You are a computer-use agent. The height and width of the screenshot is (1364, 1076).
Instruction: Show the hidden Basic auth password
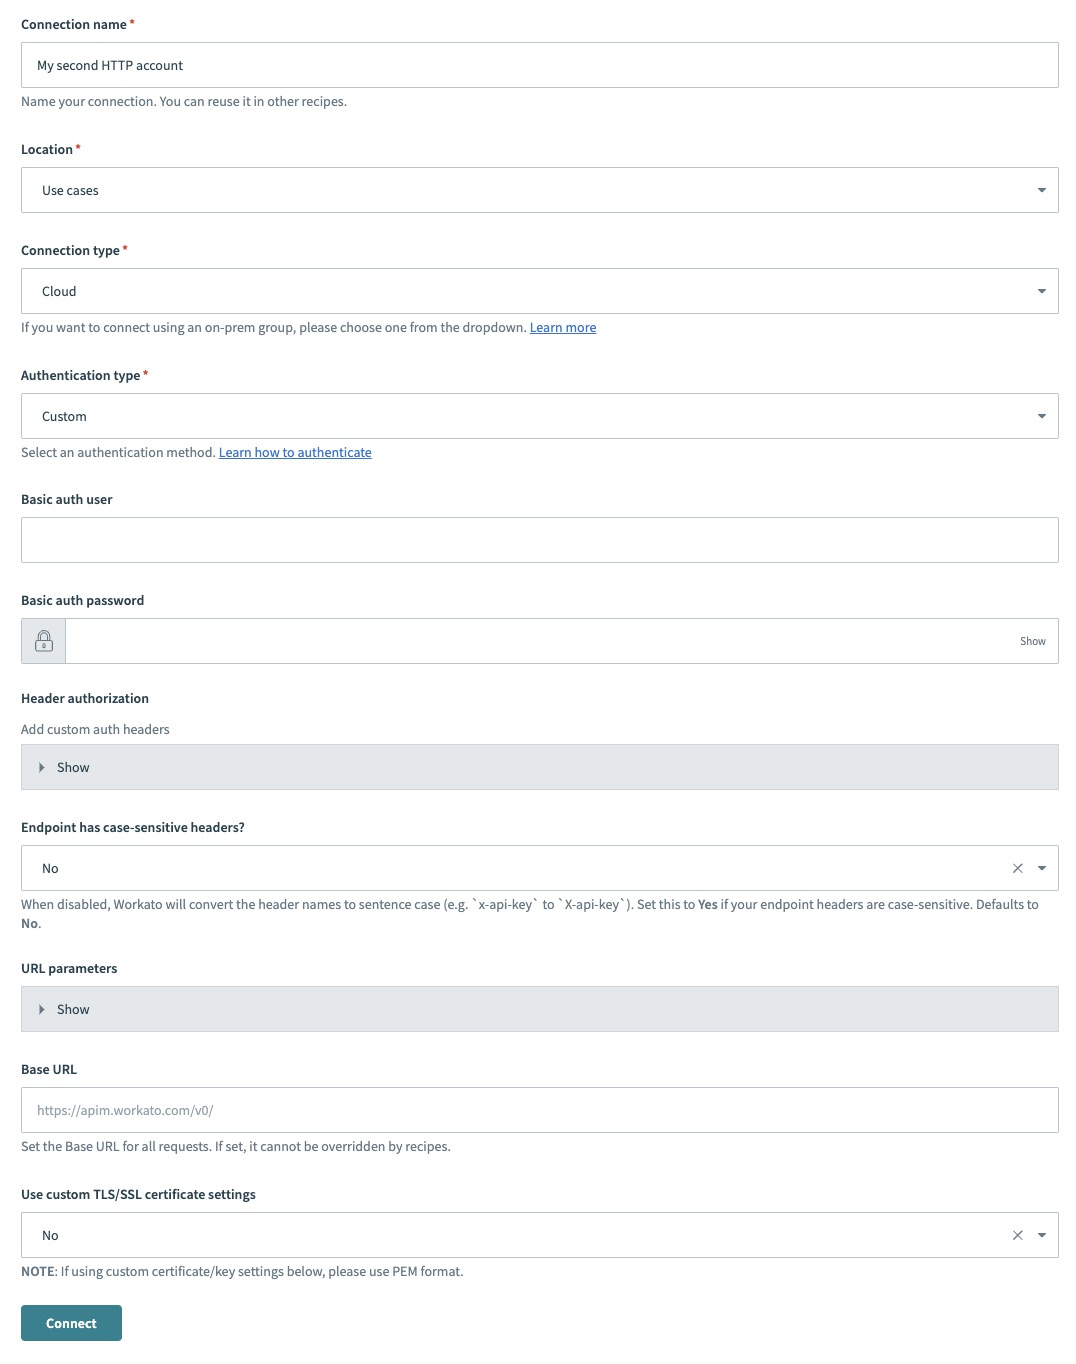click(1032, 640)
